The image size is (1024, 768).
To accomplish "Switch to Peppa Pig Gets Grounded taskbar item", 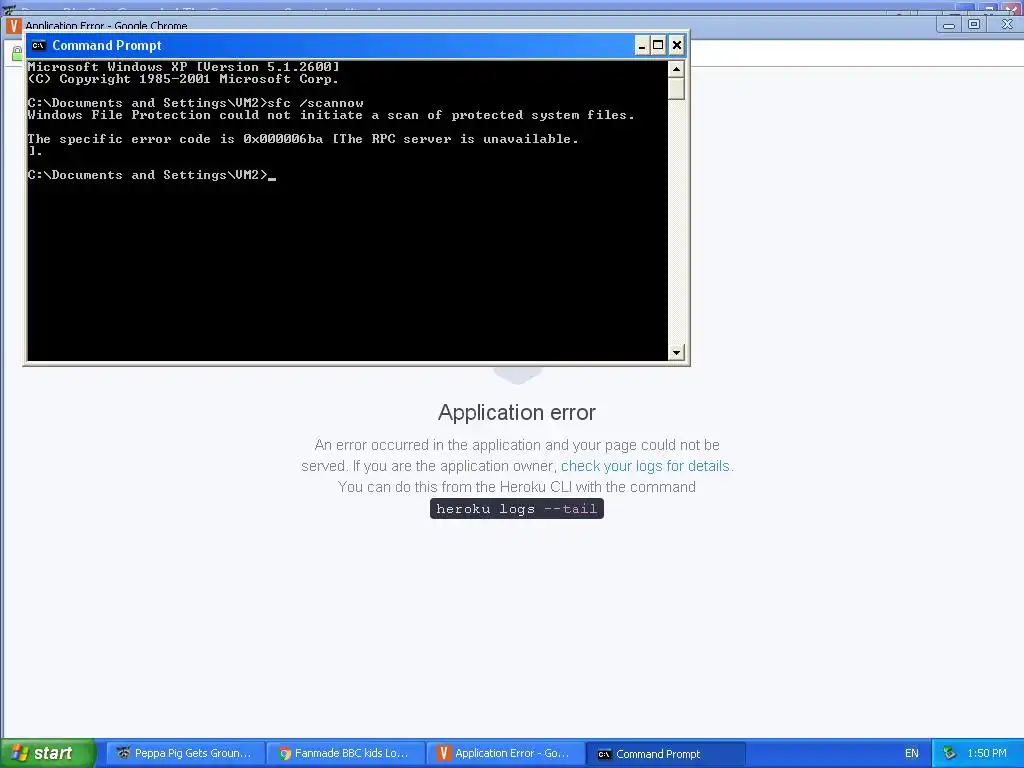I will click(185, 753).
